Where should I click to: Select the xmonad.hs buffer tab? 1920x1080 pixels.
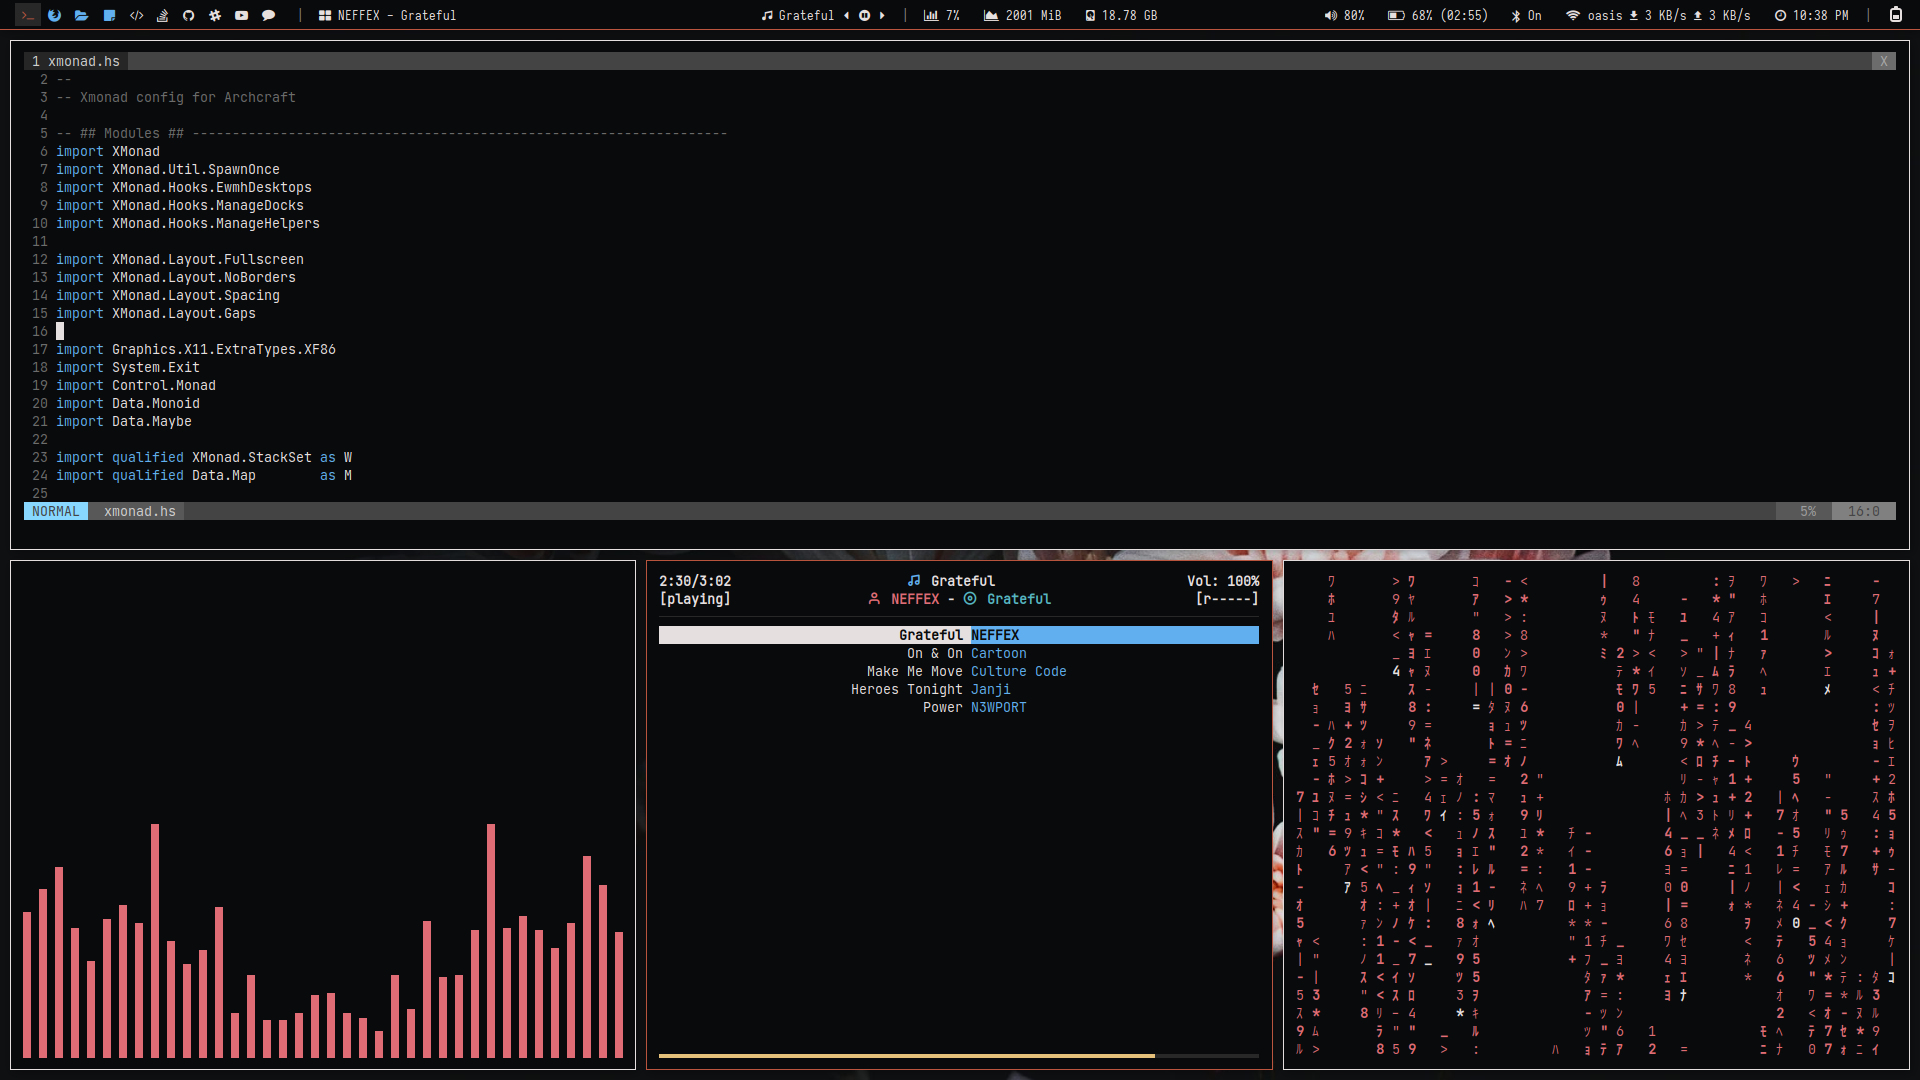pyautogui.click(x=76, y=61)
